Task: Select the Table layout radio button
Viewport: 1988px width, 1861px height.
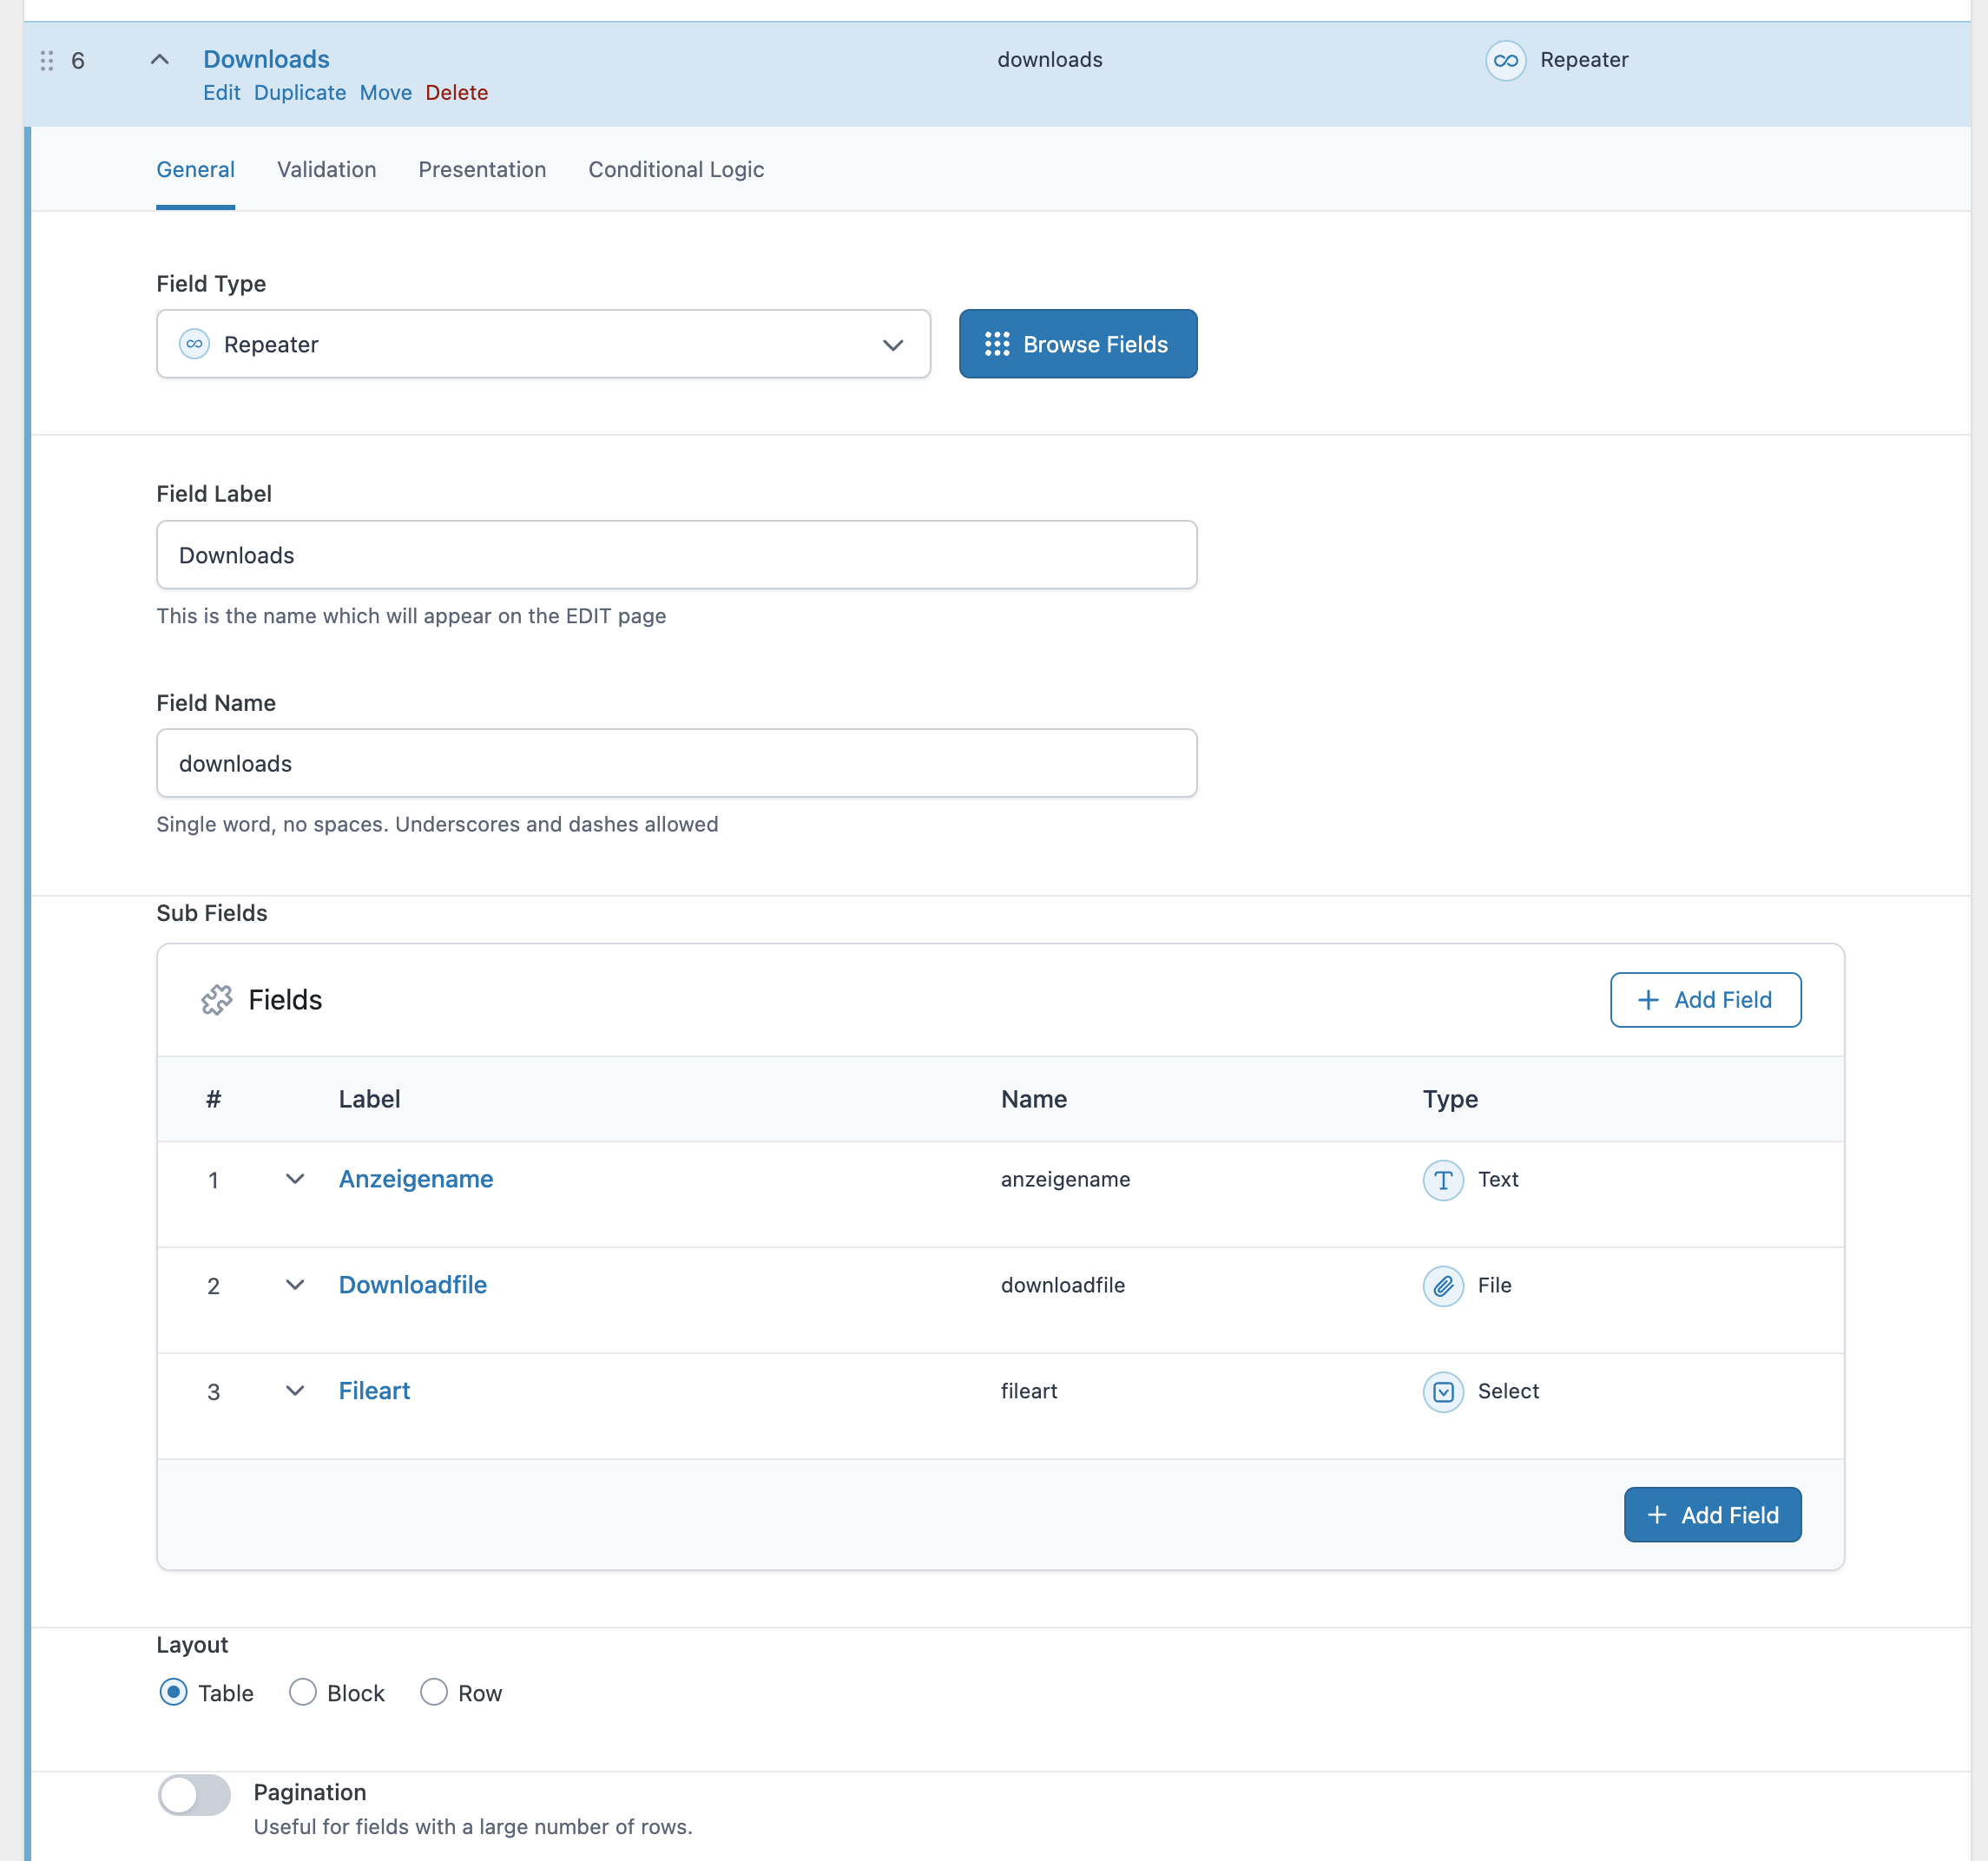Action: (x=173, y=1692)
